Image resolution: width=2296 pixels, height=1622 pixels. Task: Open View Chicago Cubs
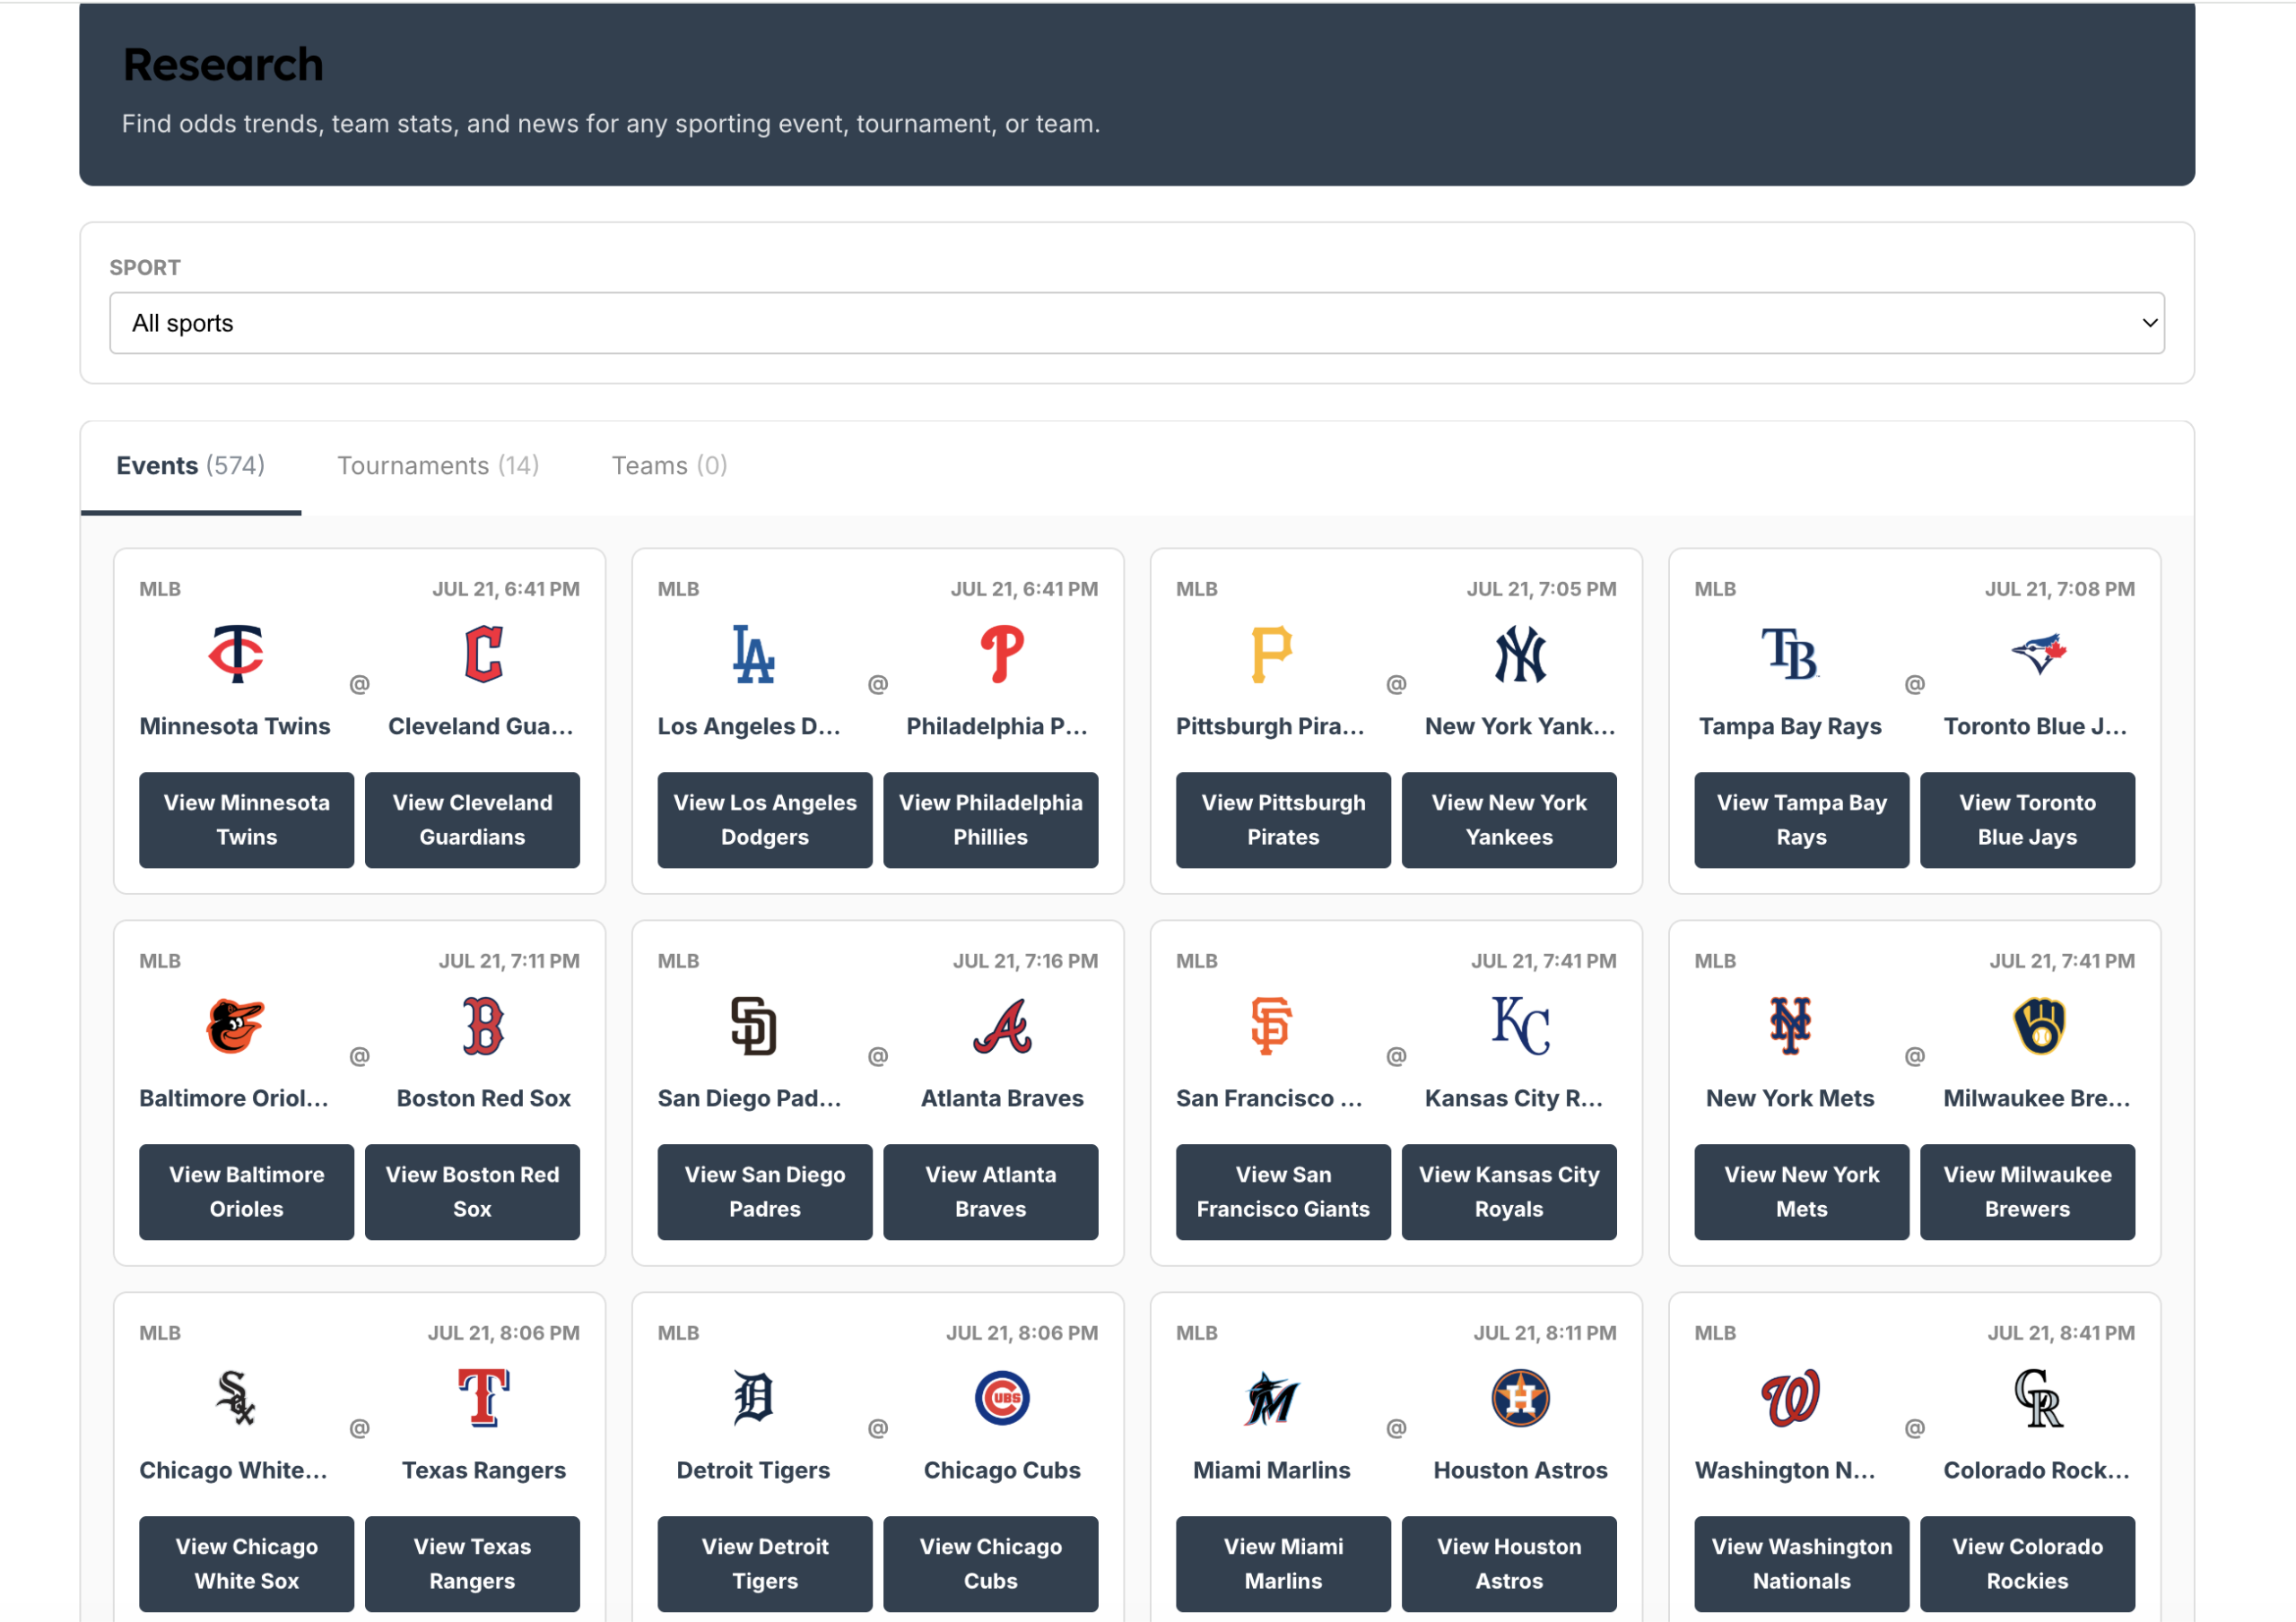pos(991,1564)
